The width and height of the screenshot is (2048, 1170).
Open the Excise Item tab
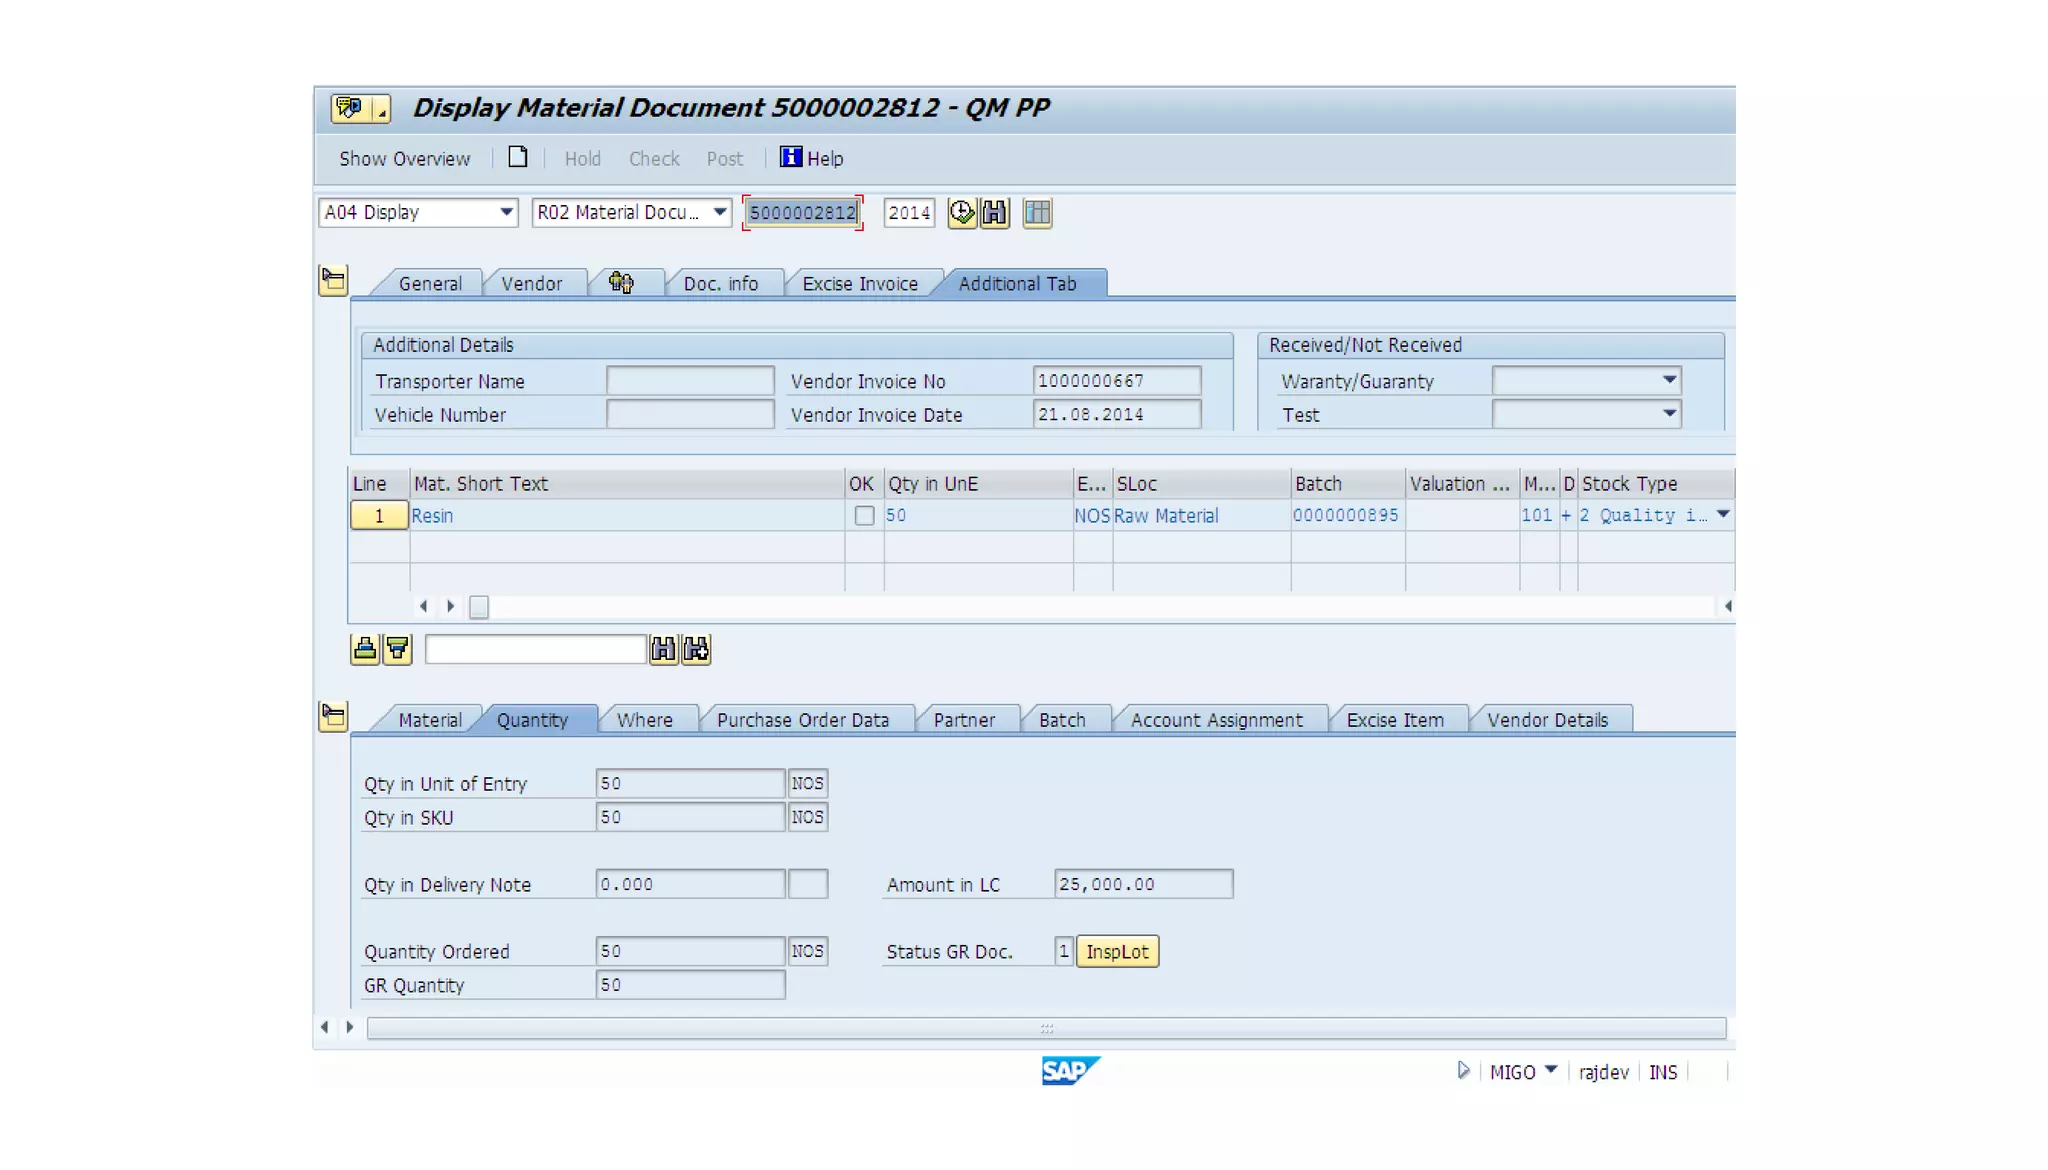pyautogui.click(x=1395, y=720)
